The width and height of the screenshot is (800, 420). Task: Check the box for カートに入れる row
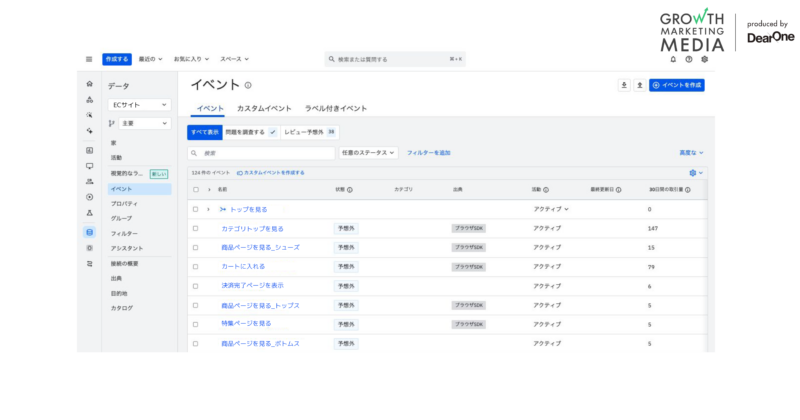click(x=196, y=267)
